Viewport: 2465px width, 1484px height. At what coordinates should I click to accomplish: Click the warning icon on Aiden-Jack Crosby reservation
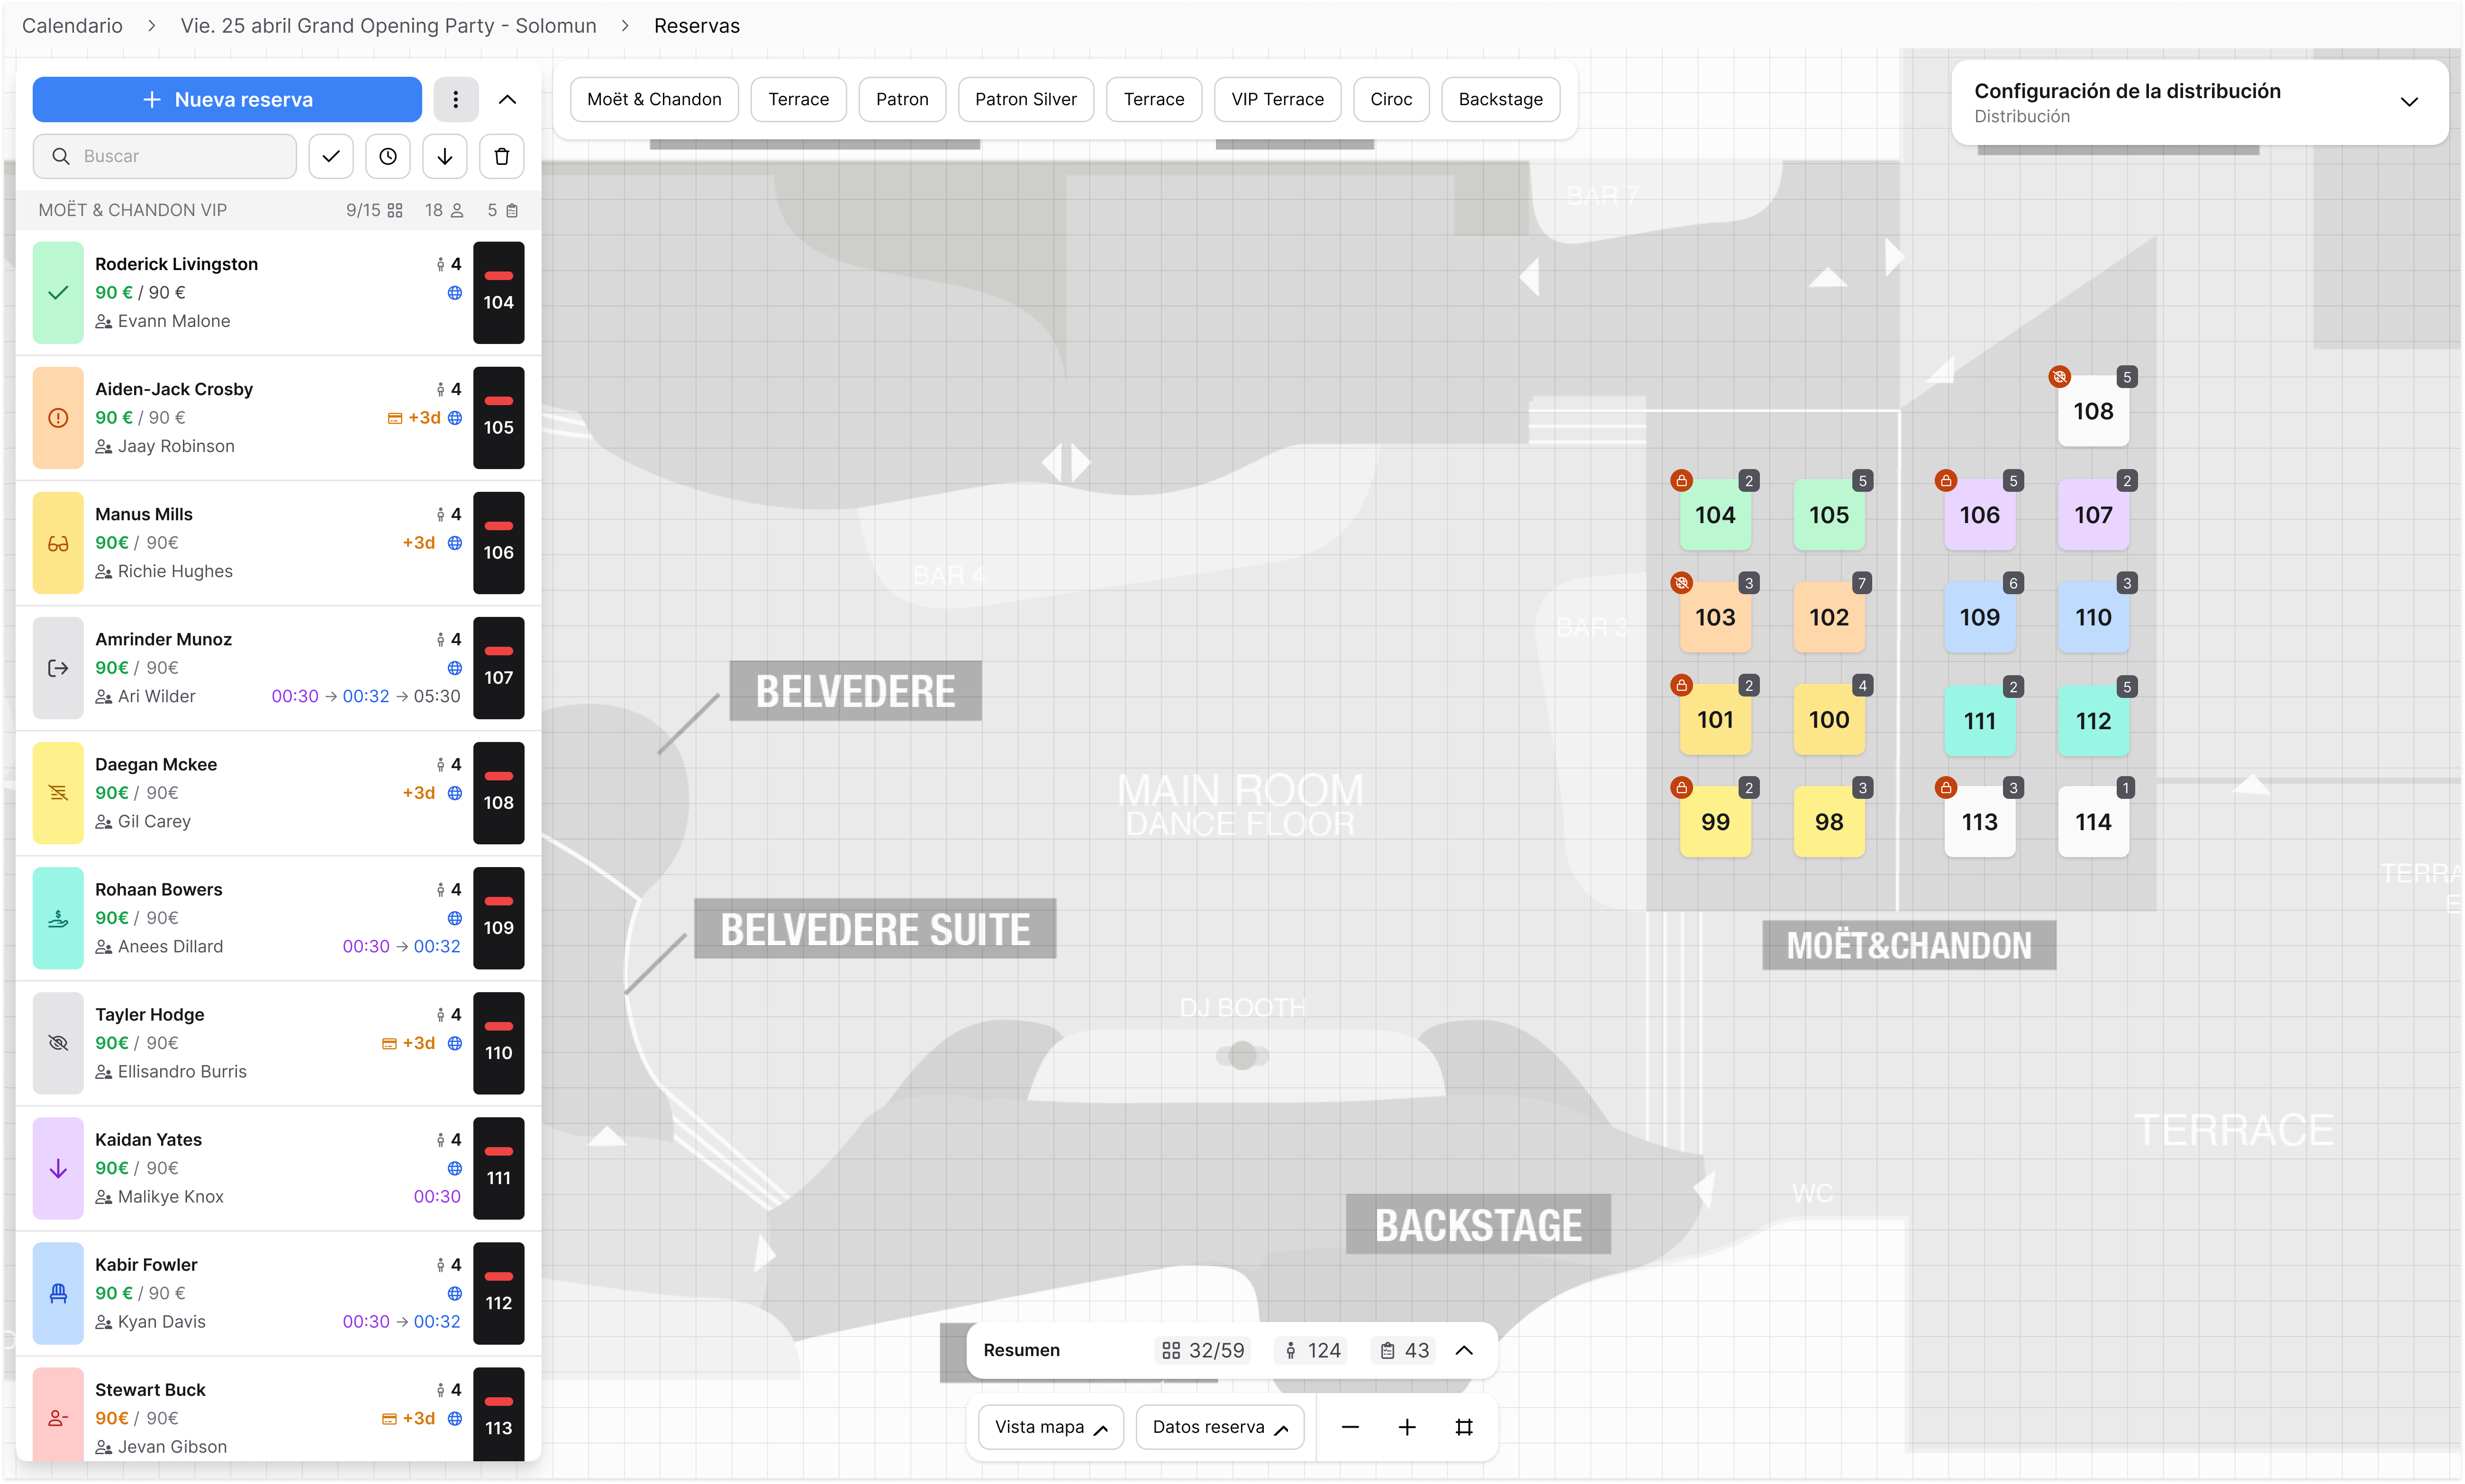tap(57, 417)
